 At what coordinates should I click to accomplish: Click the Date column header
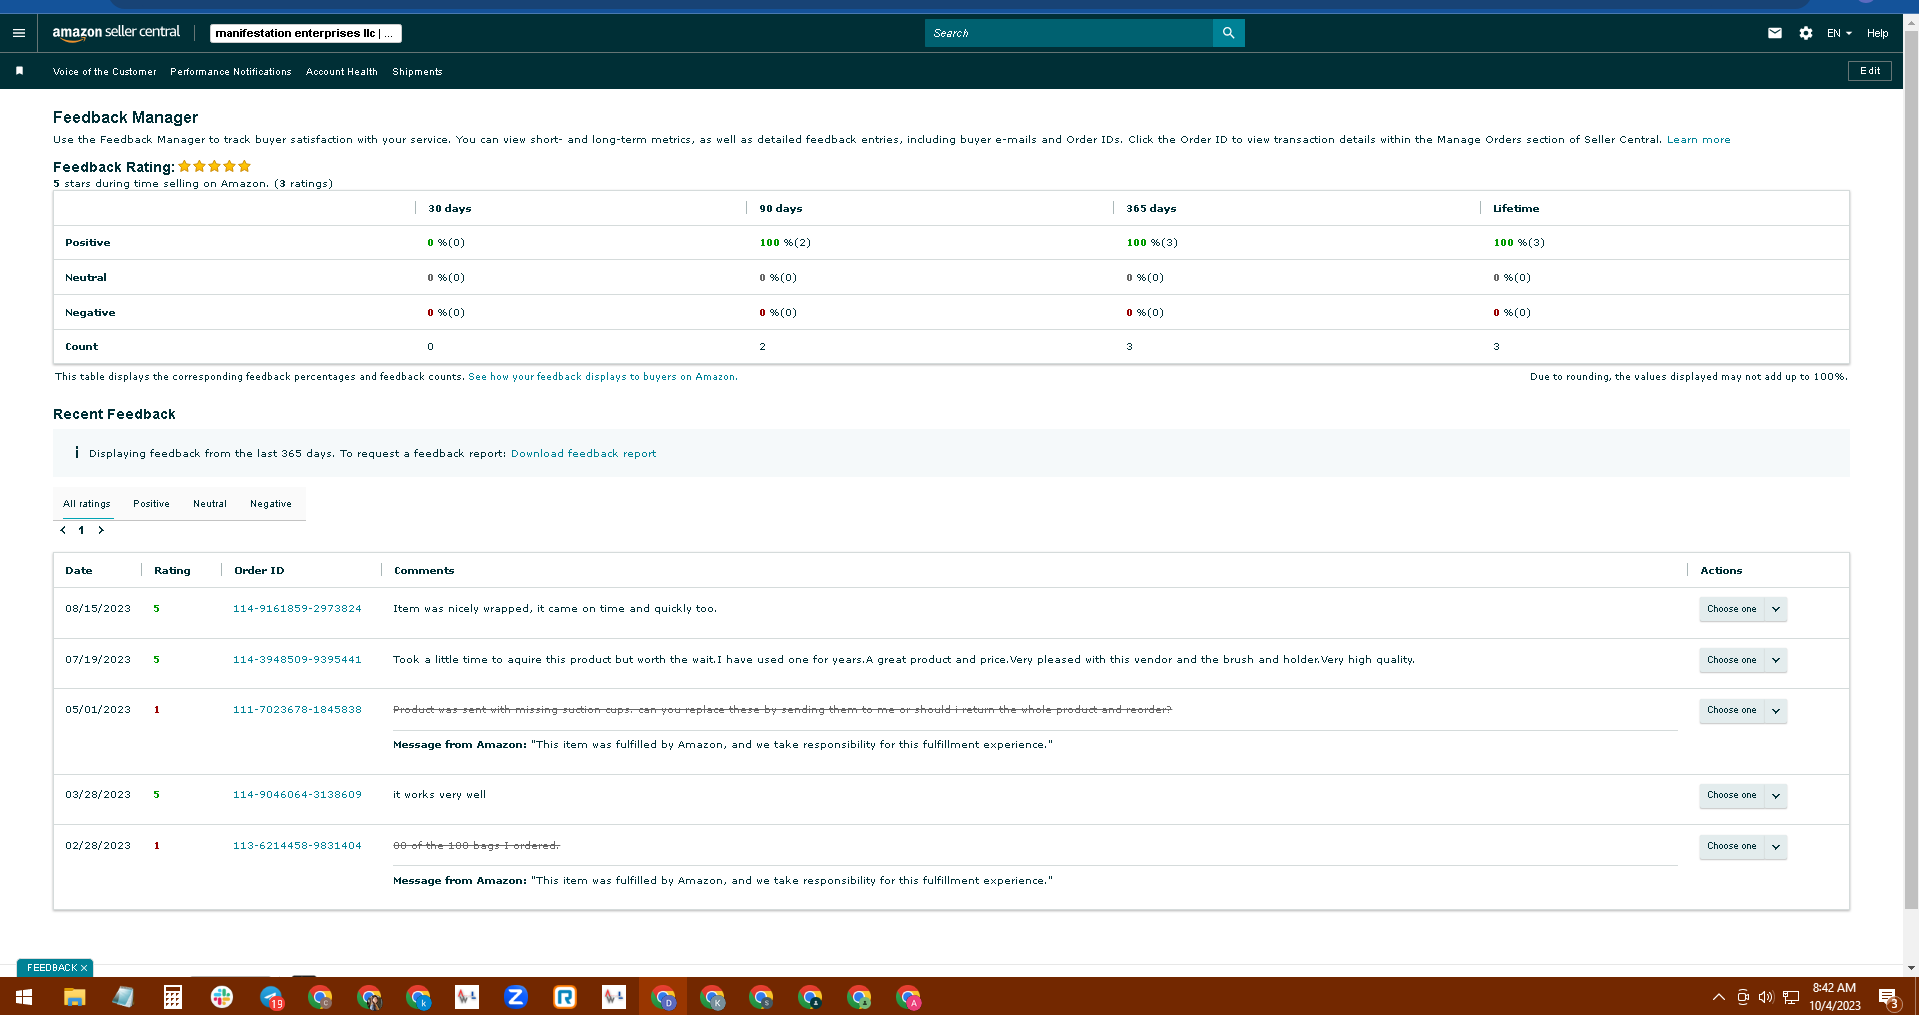pyautogui.click(x=79, y=571)
